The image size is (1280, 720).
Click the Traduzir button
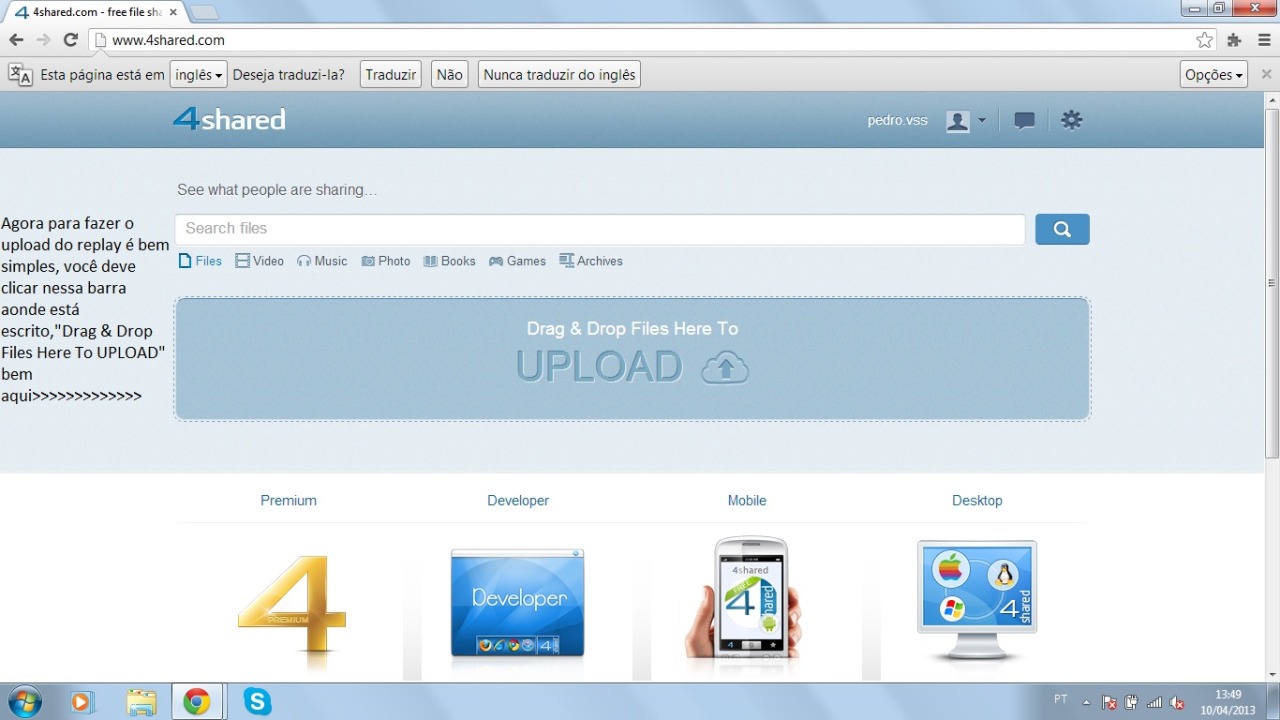(390, 74)
